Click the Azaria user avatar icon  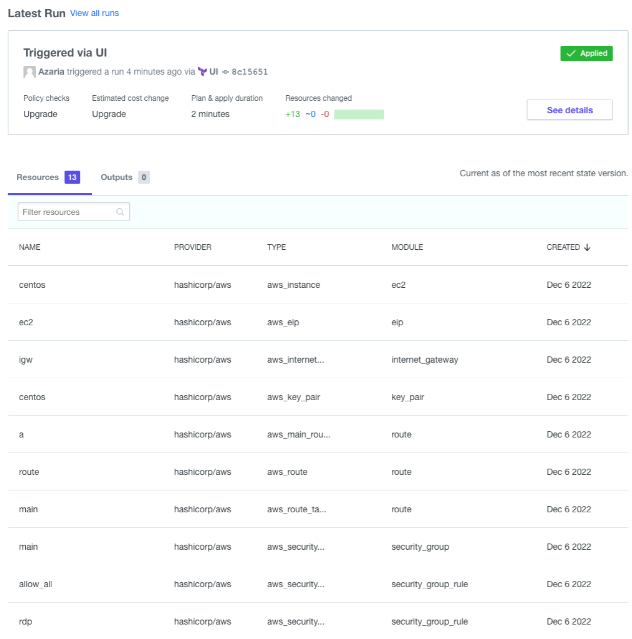click(x=29, y=72)
